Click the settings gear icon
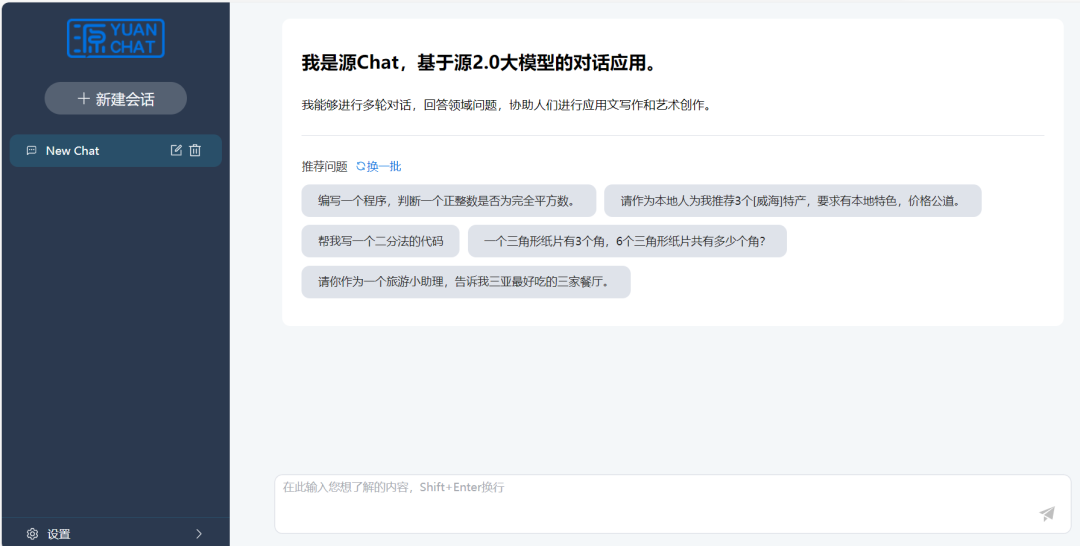Screen dimensions: 1080x546 [32, 534]
